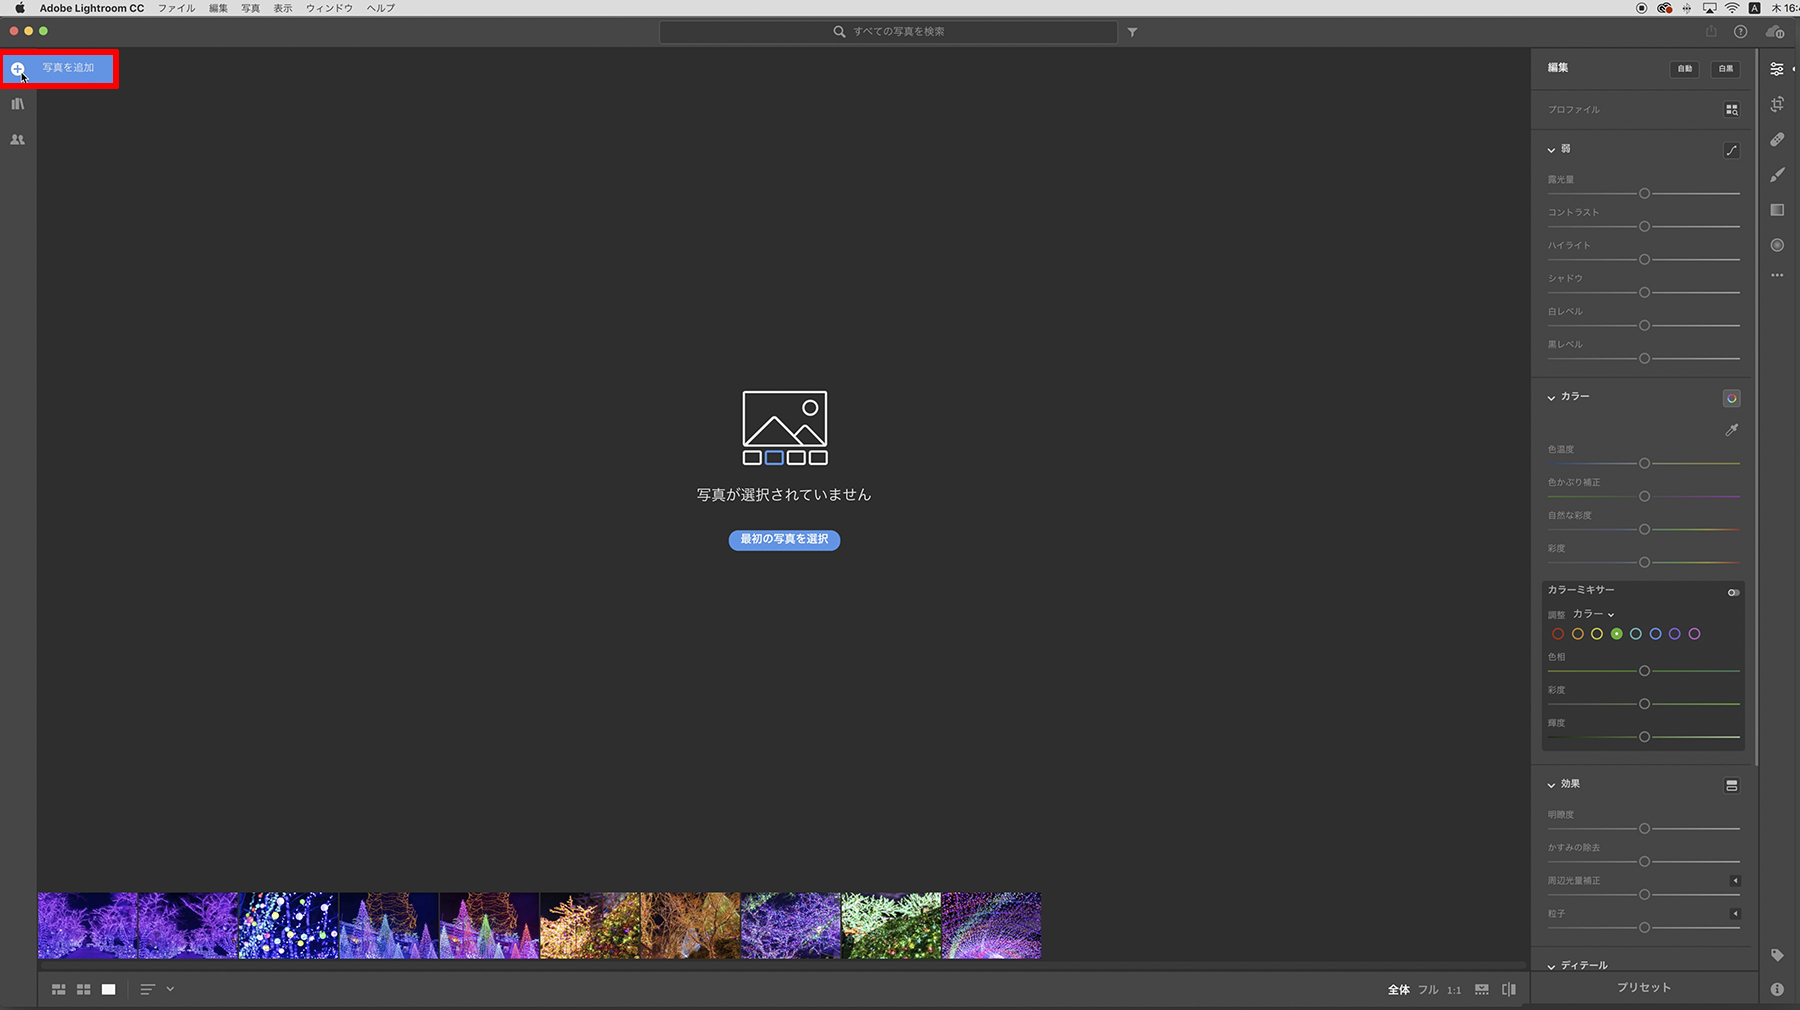Viewport: 1800px width, 1010px height.
Task: Click the search filter funnel icon
Action: [1132, 32]
